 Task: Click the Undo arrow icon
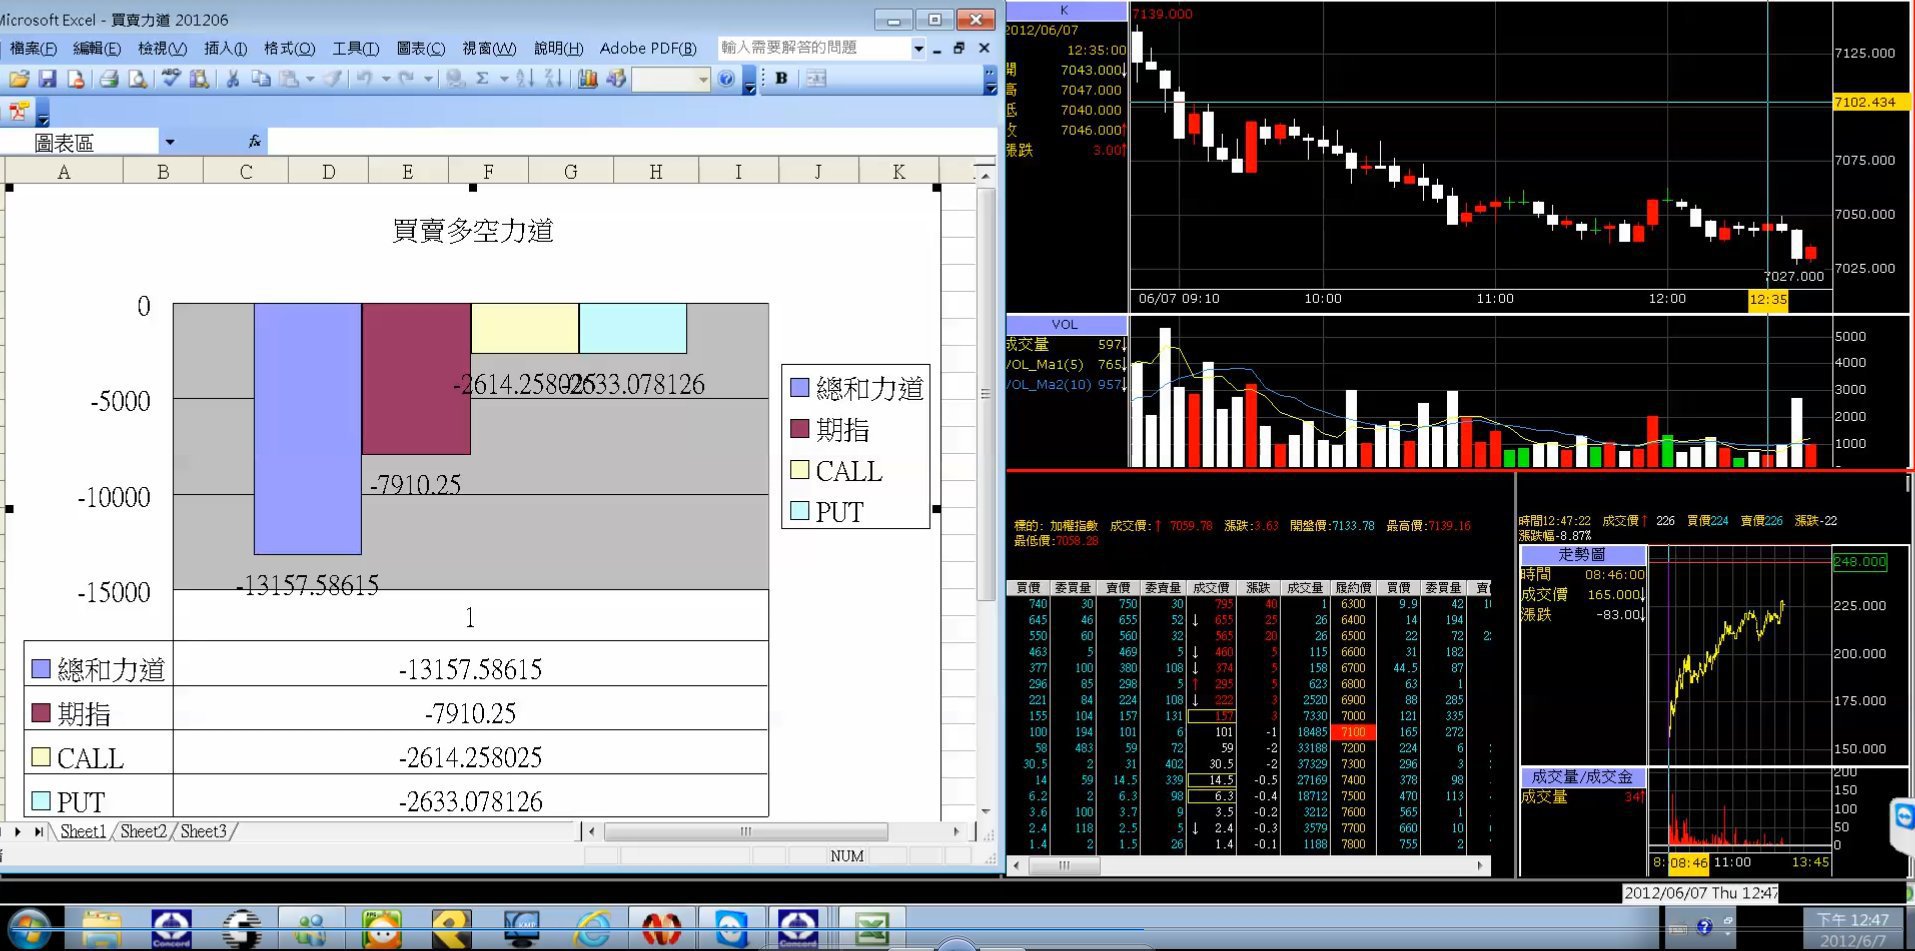point(364,78)
